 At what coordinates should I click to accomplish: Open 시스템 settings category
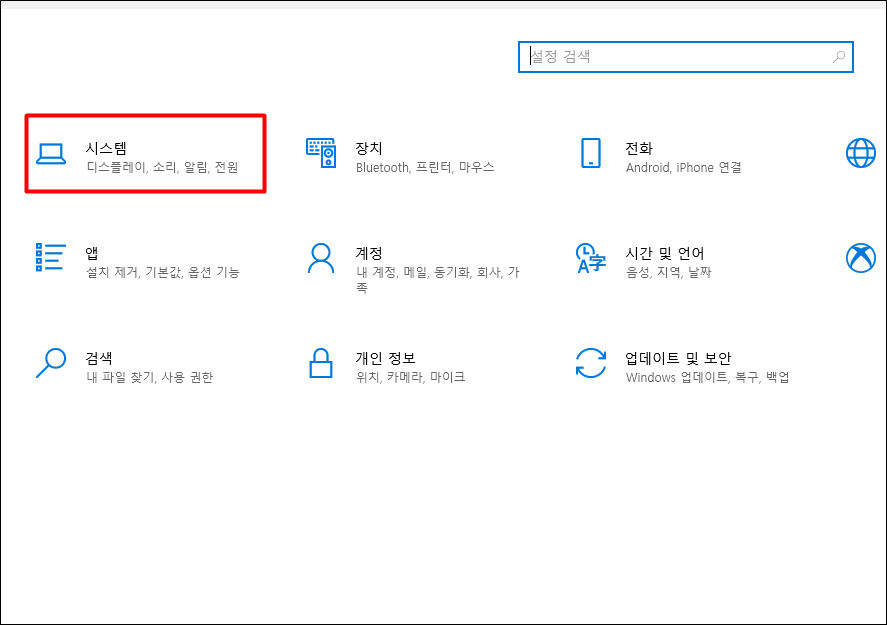(145, 154)
